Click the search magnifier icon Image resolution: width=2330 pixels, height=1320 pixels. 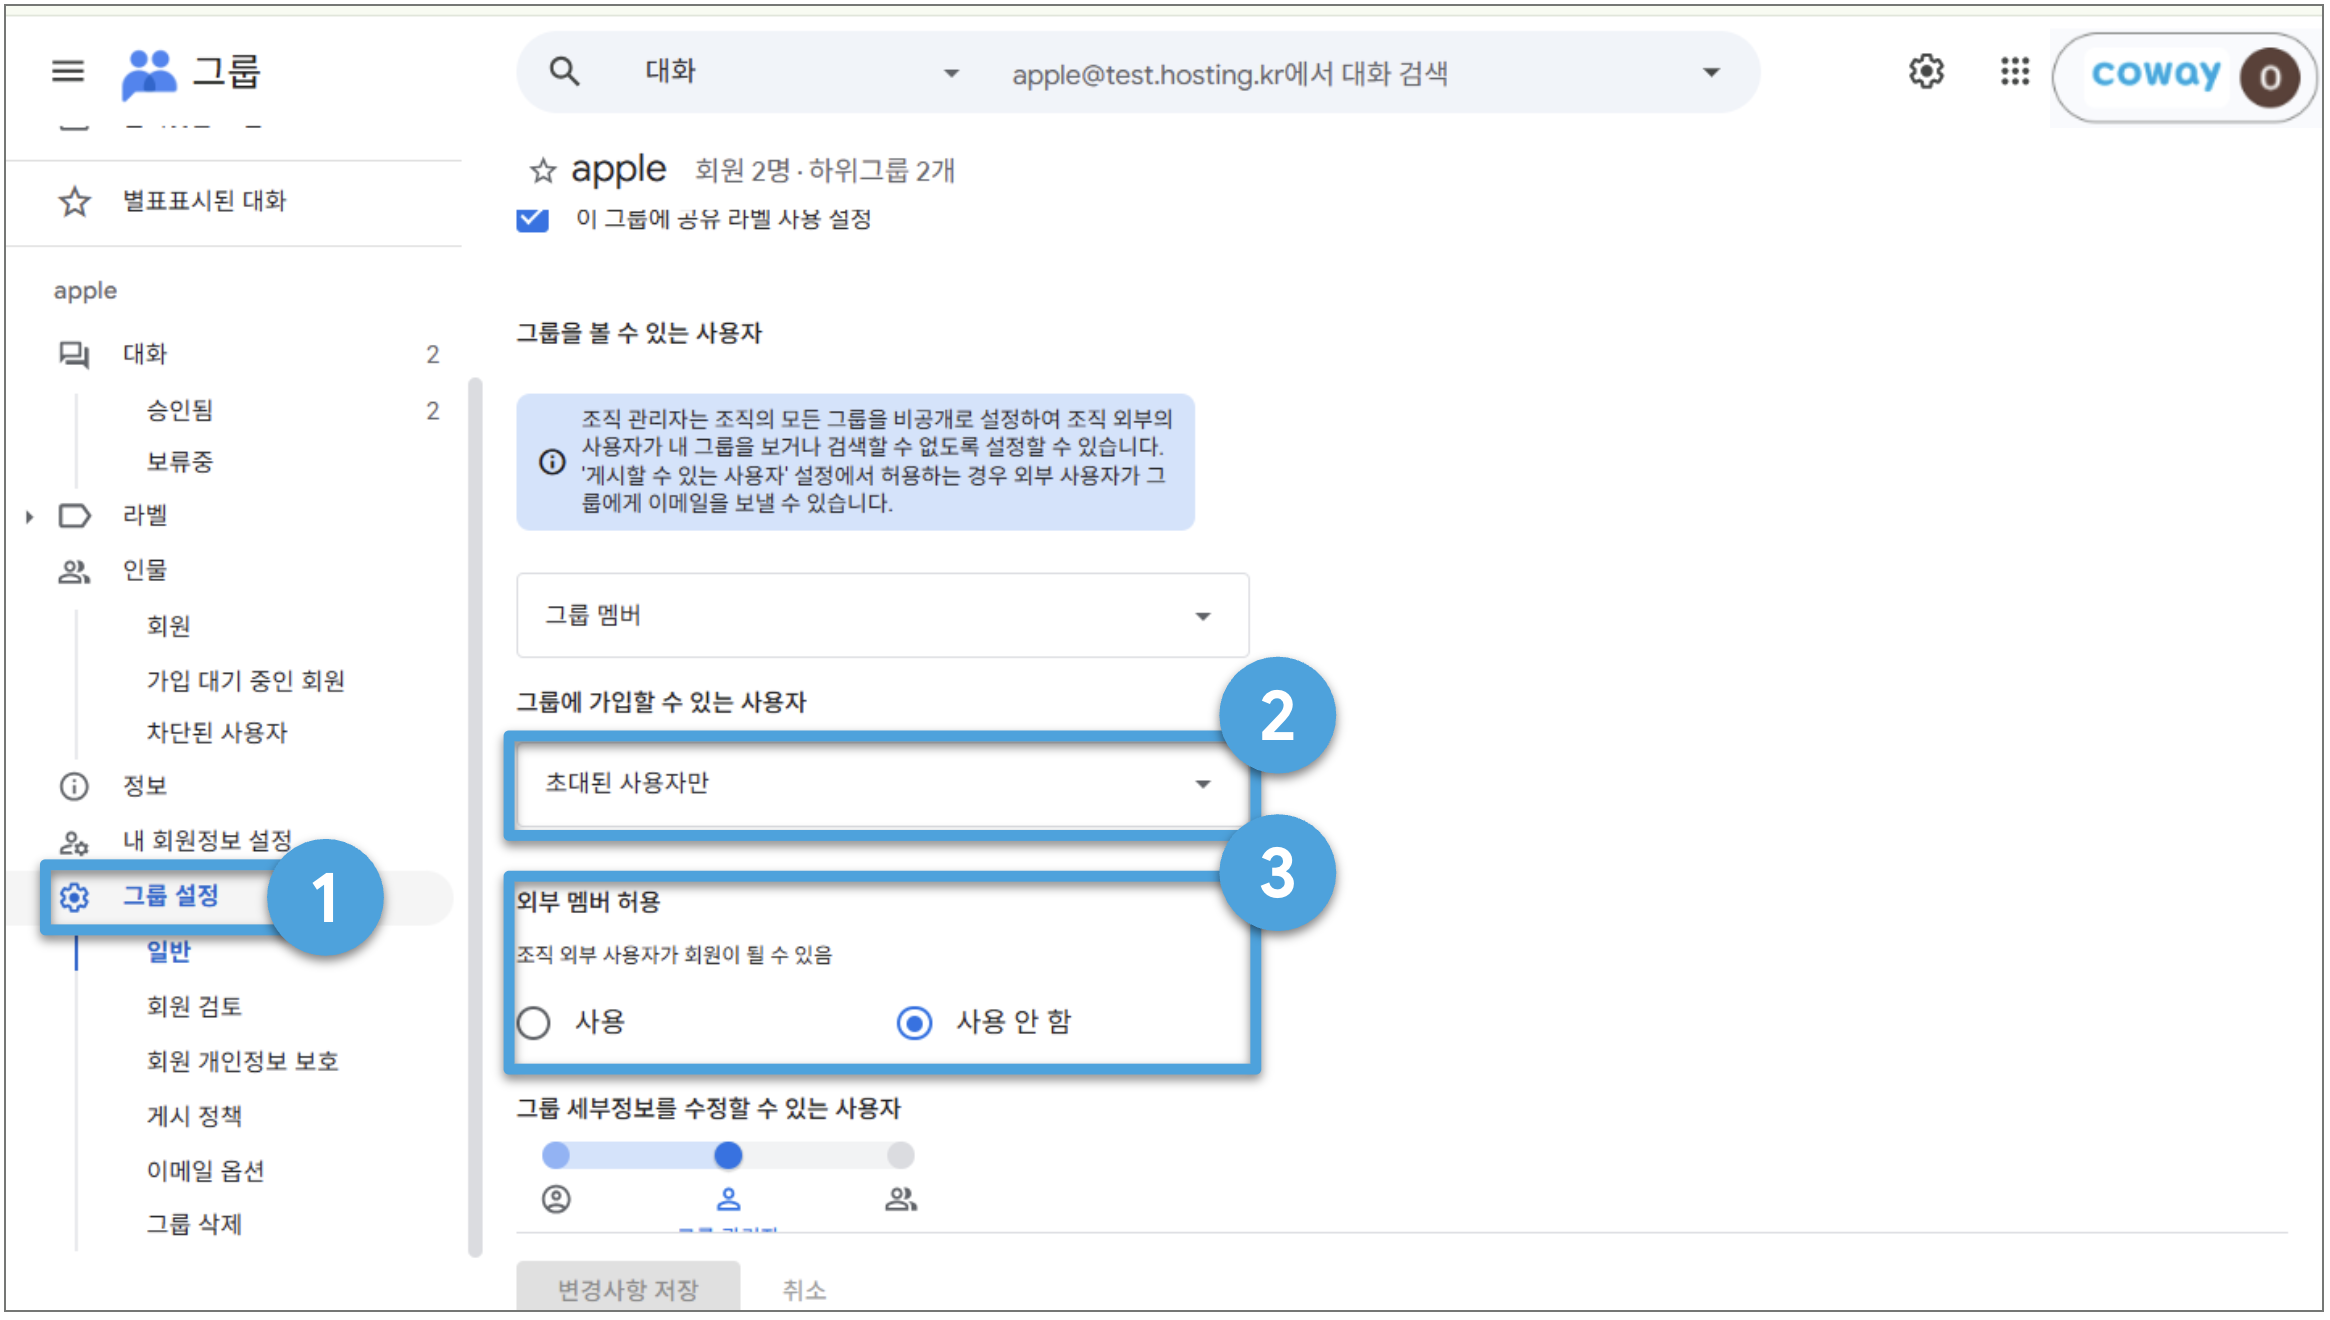pyautogui.click(x=564, y=71)
